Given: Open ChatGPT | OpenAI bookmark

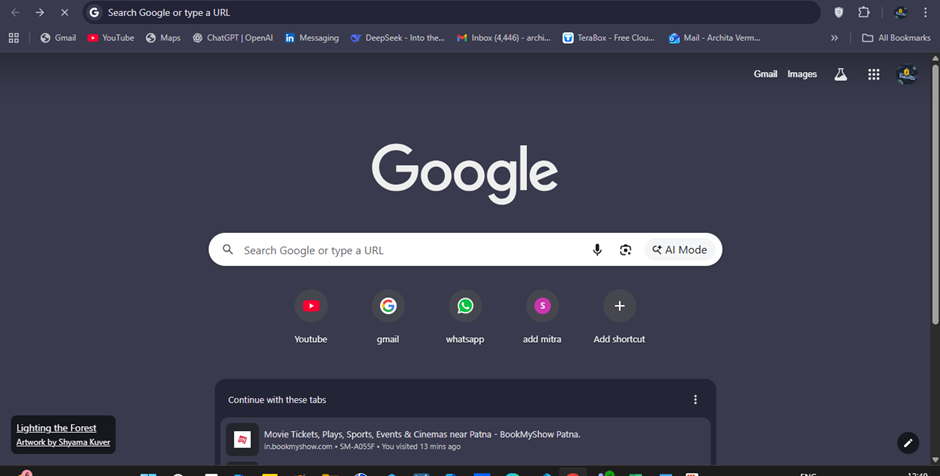Looking at the screenshot, I should [231, 38].
